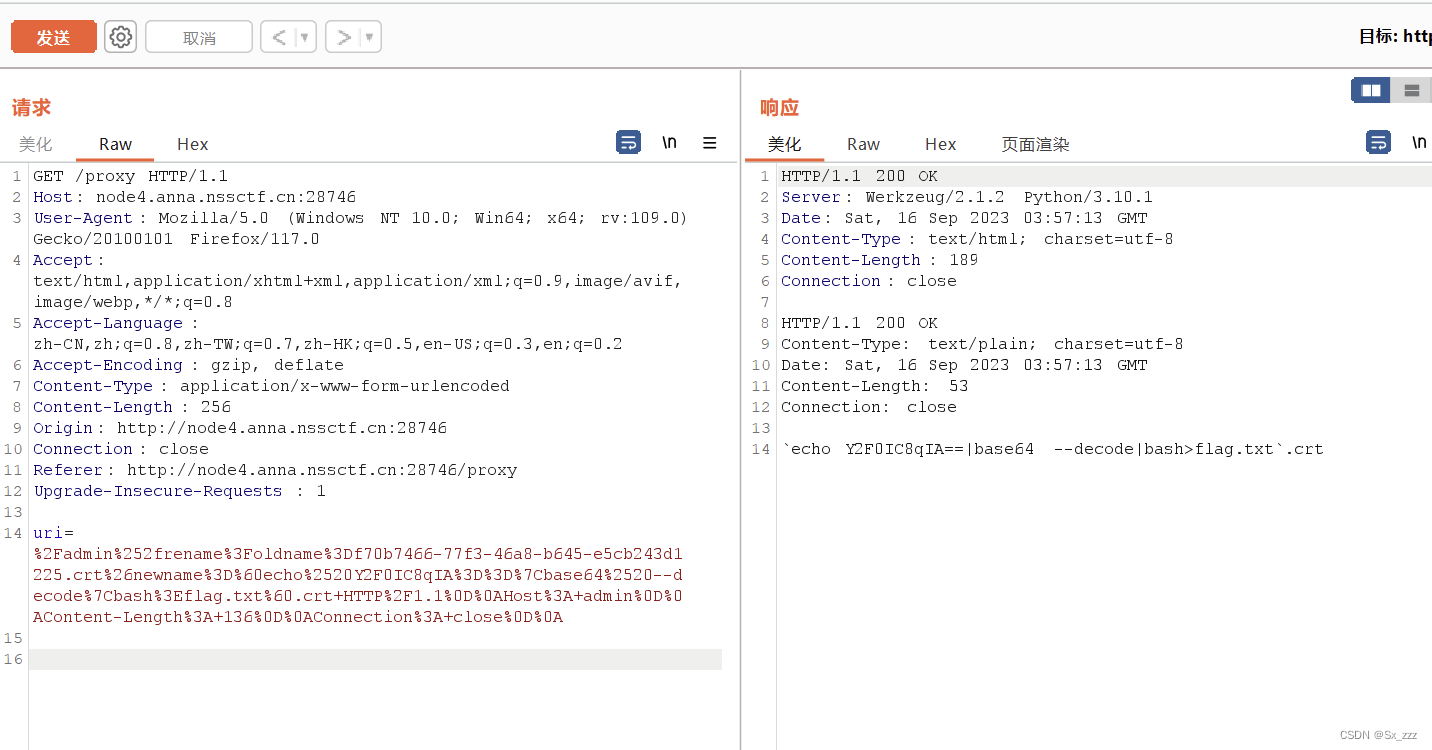Click the Host header value node4.anna.nssctf.cn:28746
The width and height of the screenshot is (1432, 750).
pyautogui.click(x=226, y=197)
